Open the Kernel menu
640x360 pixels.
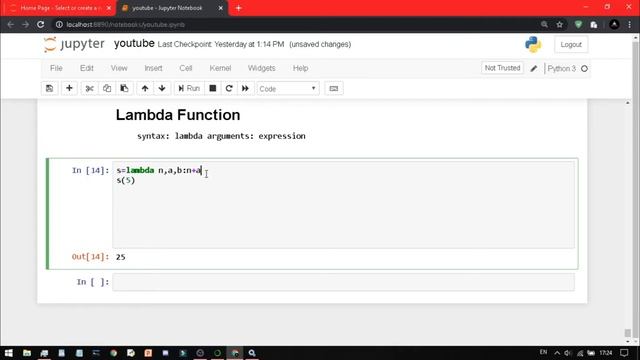pyautogui.click(x=220, y=68)
